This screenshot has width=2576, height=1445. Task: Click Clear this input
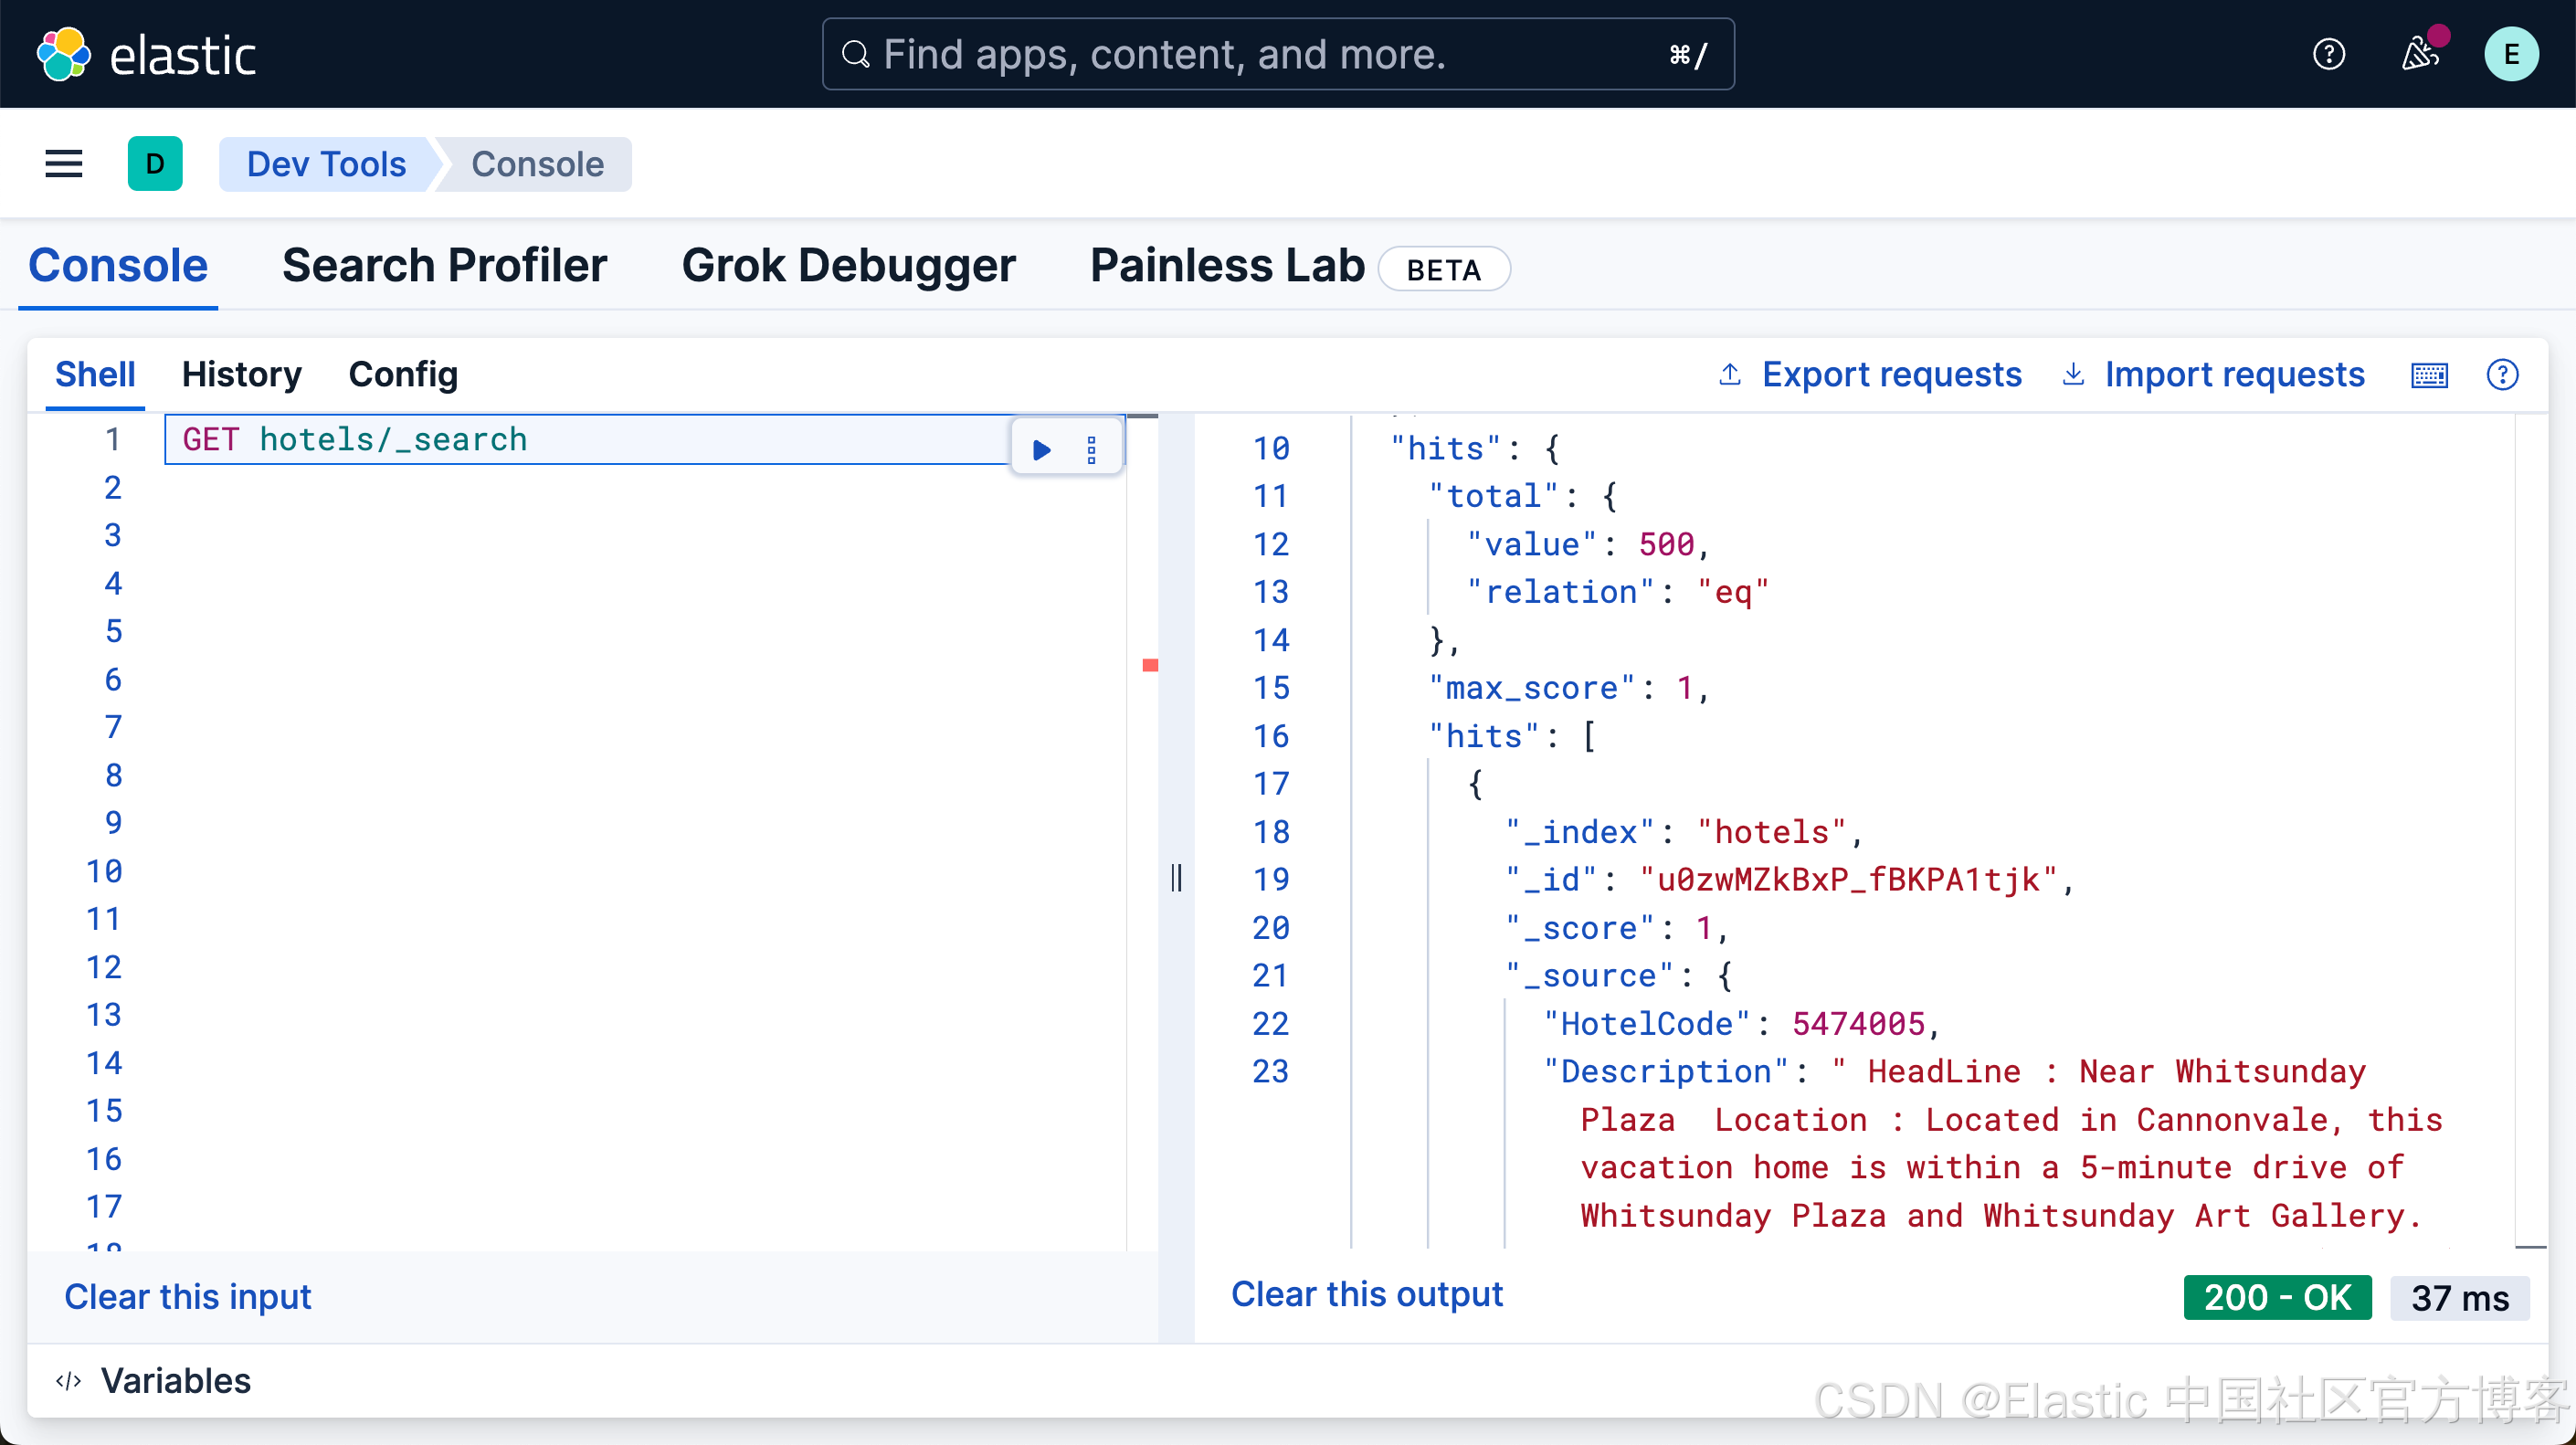188,1297
